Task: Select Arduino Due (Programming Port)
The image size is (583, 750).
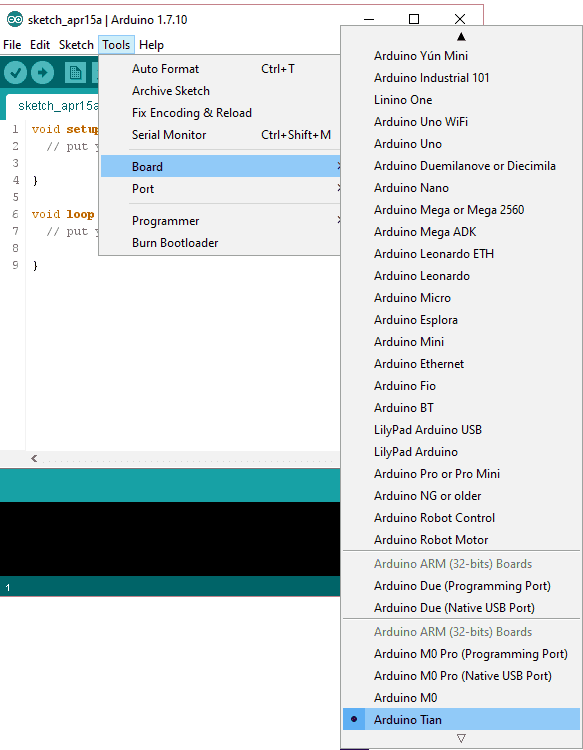Action: click(x=461, y=585)
